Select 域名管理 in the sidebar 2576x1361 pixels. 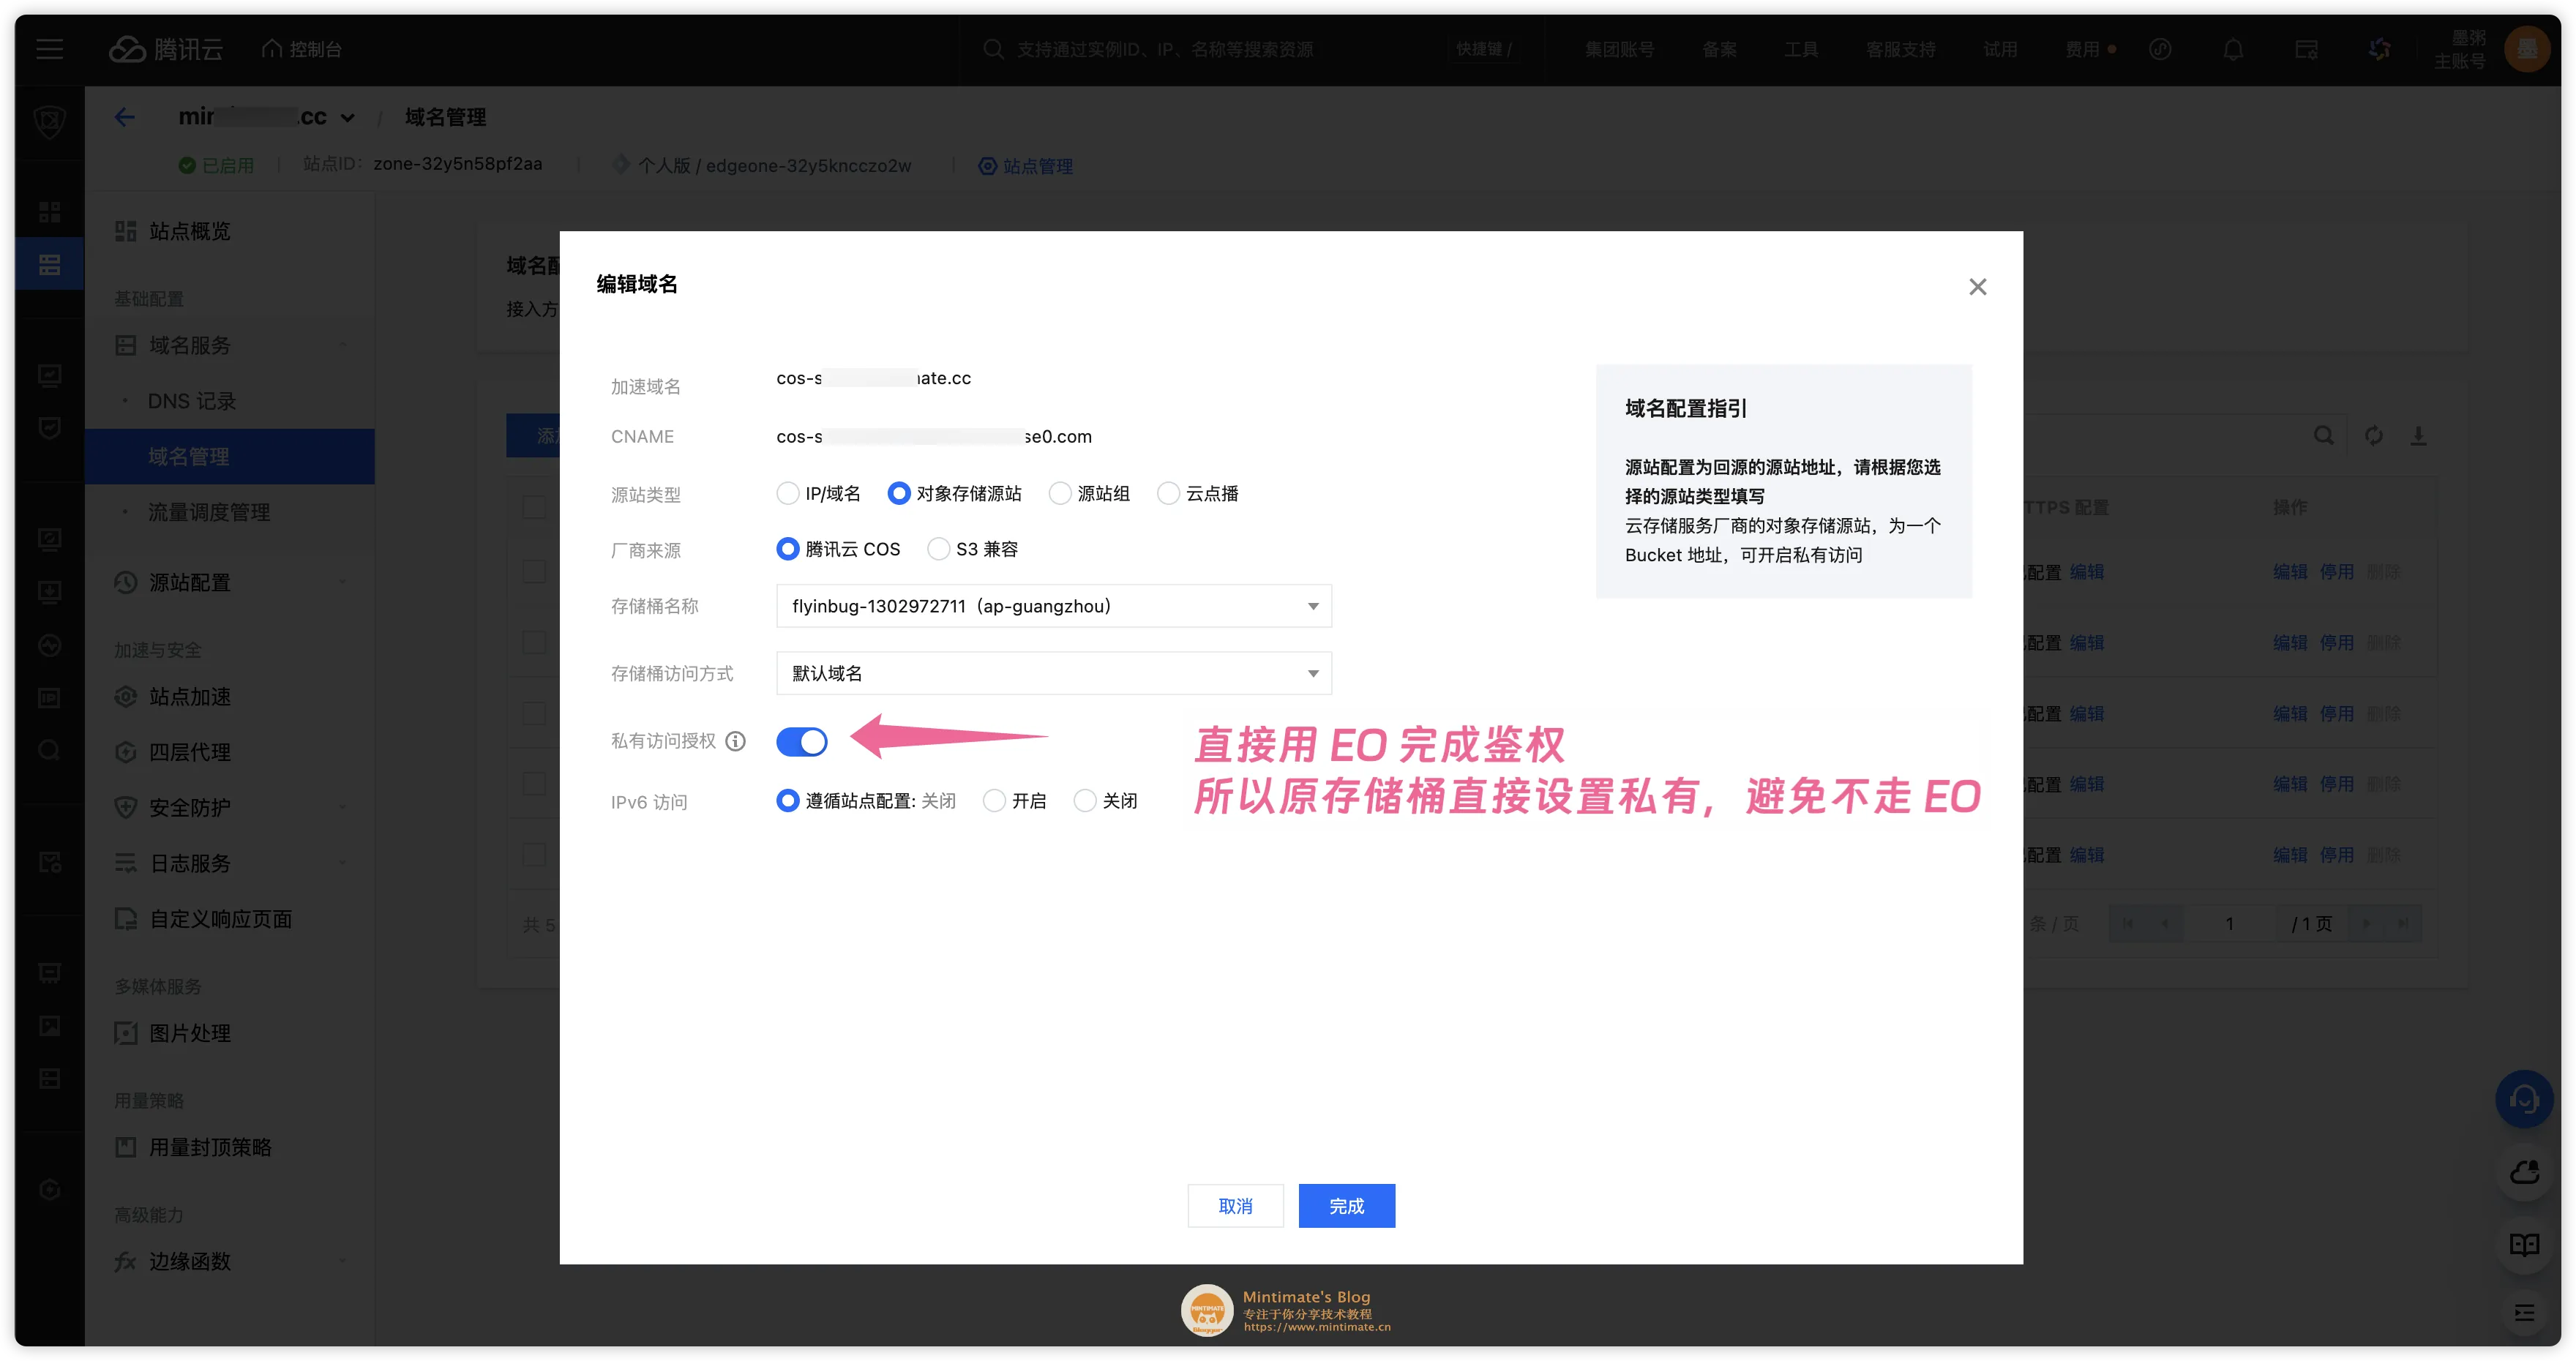[x=230, y=456]
